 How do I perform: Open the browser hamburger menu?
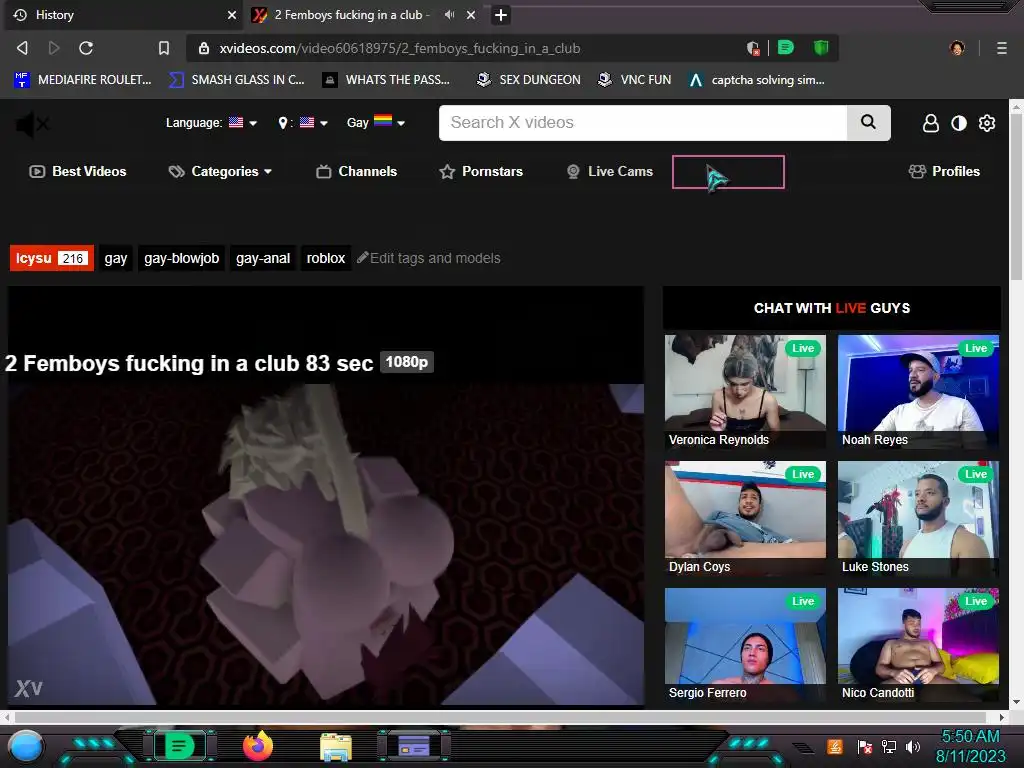coord(1002,48)
